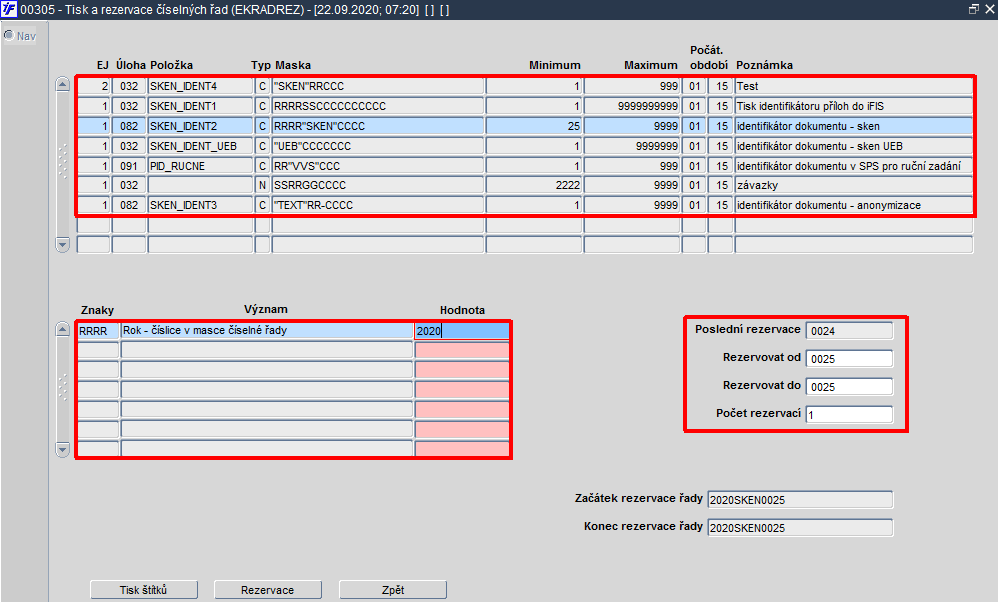The image size is (998, 602).
Task: Click the Poslední rezervace field
Action: point(849,331)
